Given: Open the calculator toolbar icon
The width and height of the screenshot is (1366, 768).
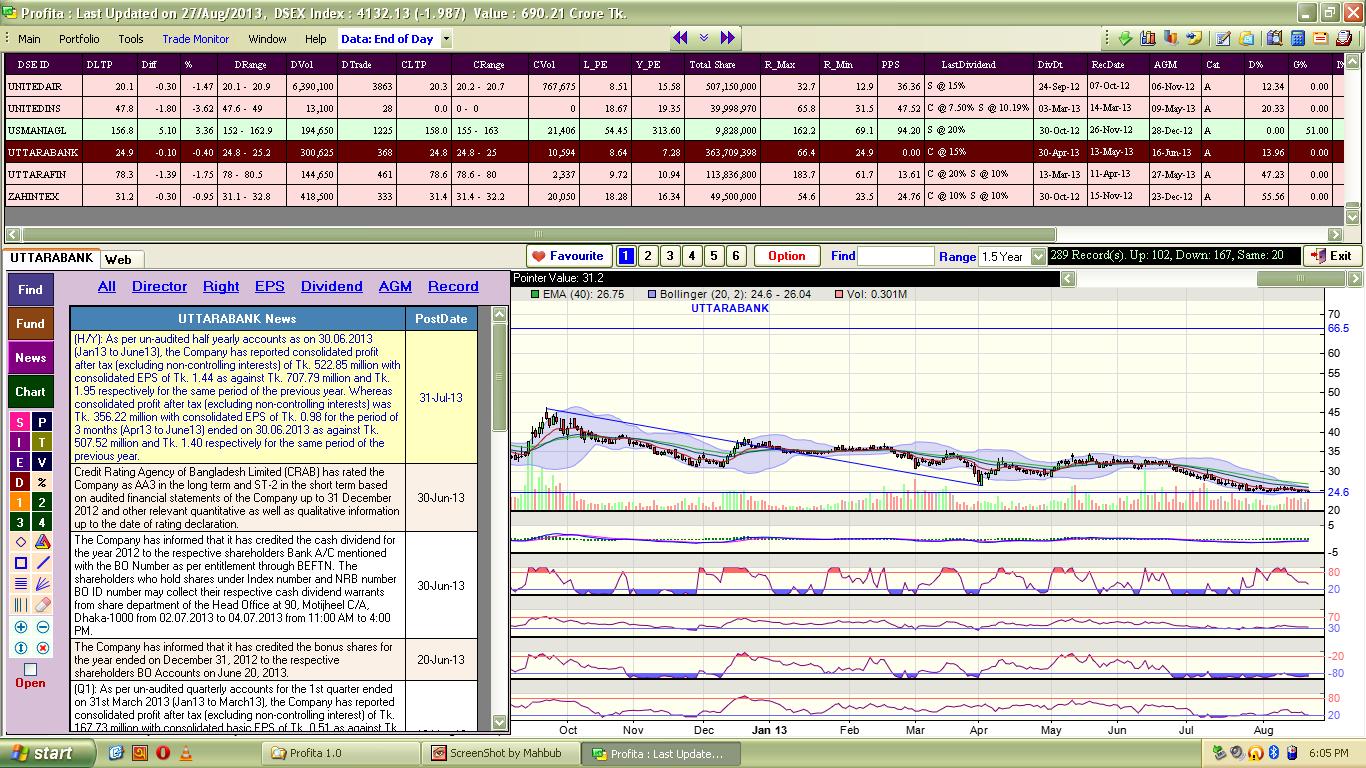Looking at the screenshot, I should pyautogui.click(x=1298, y=38).
